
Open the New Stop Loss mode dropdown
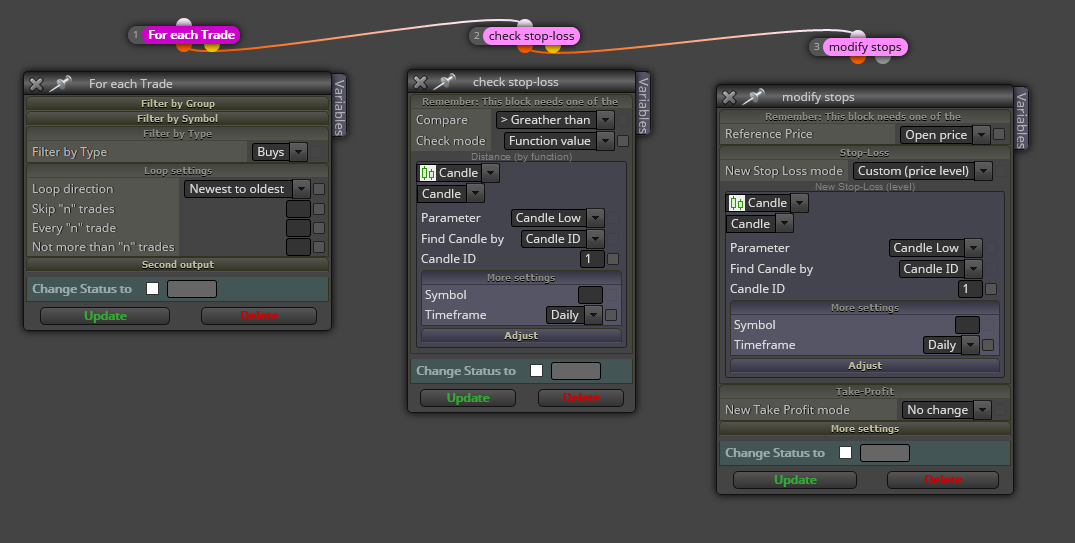922,171
